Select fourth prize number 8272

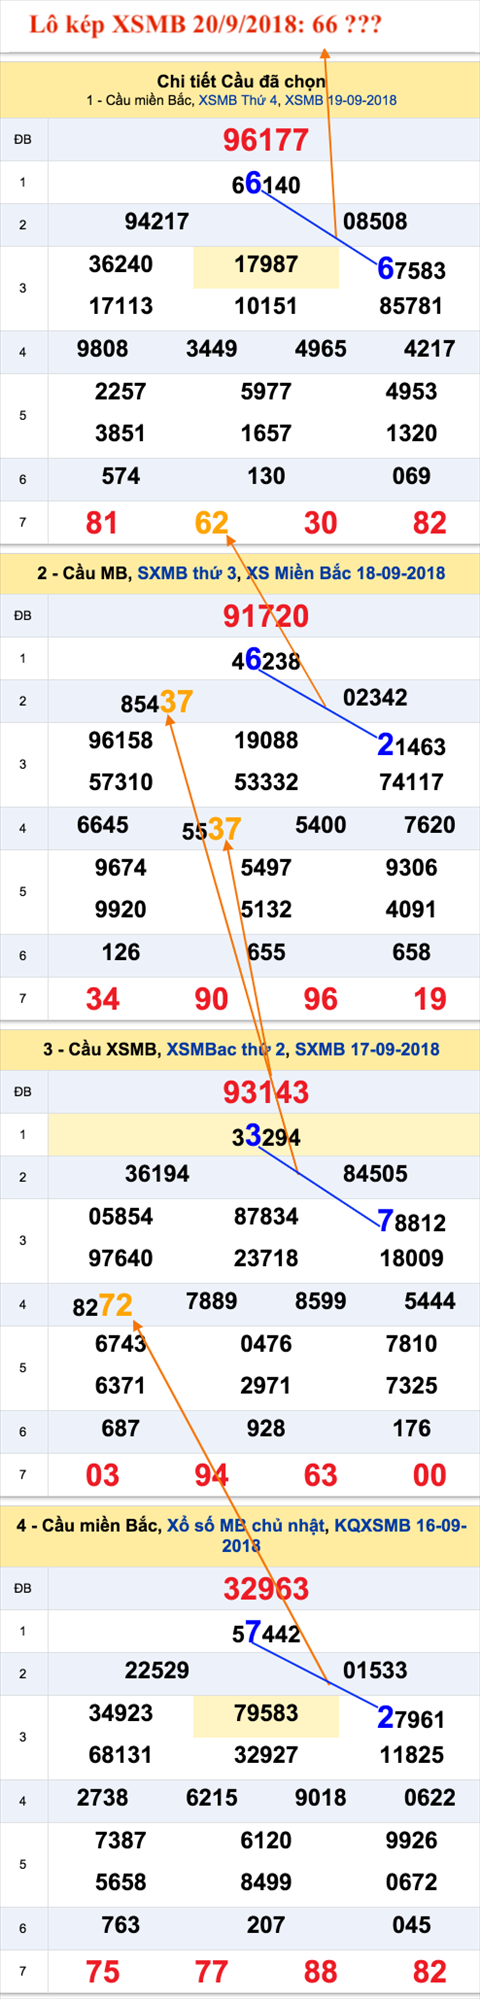103,1305
